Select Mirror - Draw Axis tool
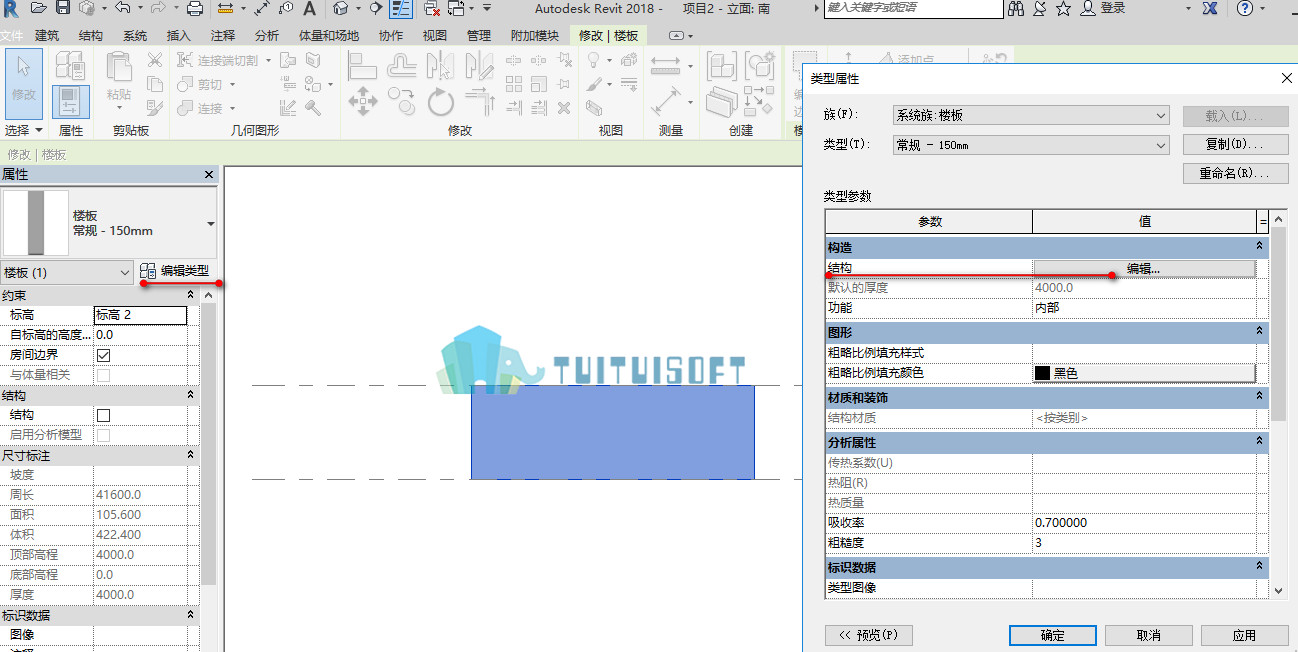 pyautogui.click(x=480, y=65)
